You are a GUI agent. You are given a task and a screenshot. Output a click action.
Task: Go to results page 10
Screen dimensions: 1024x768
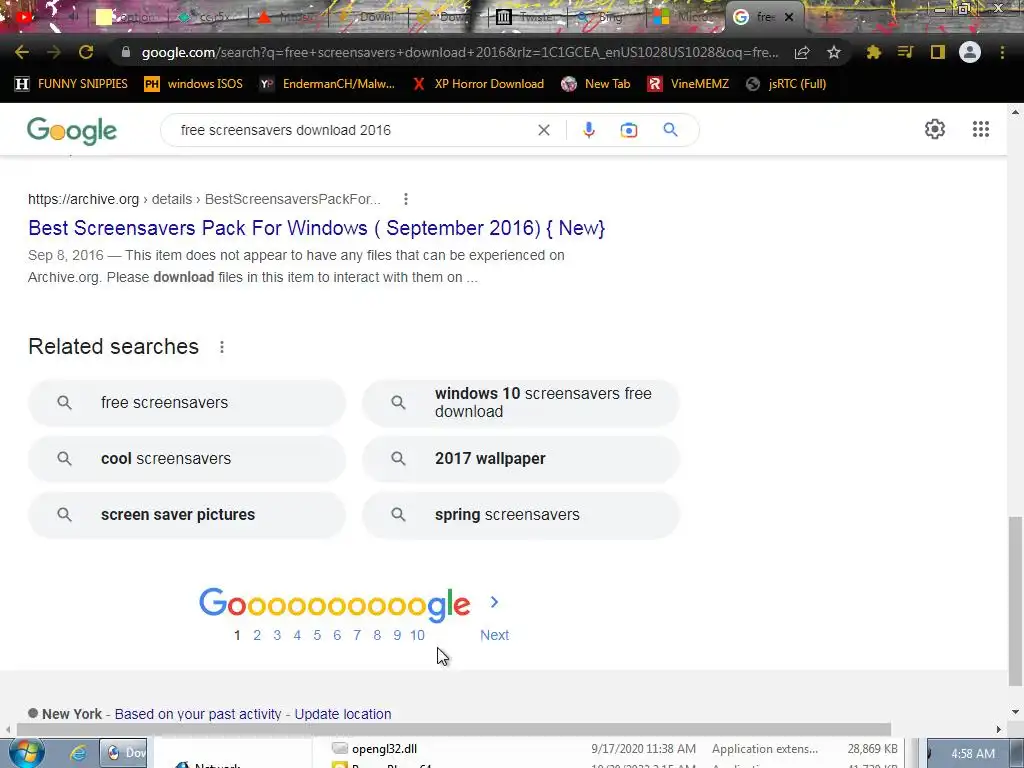417,635
